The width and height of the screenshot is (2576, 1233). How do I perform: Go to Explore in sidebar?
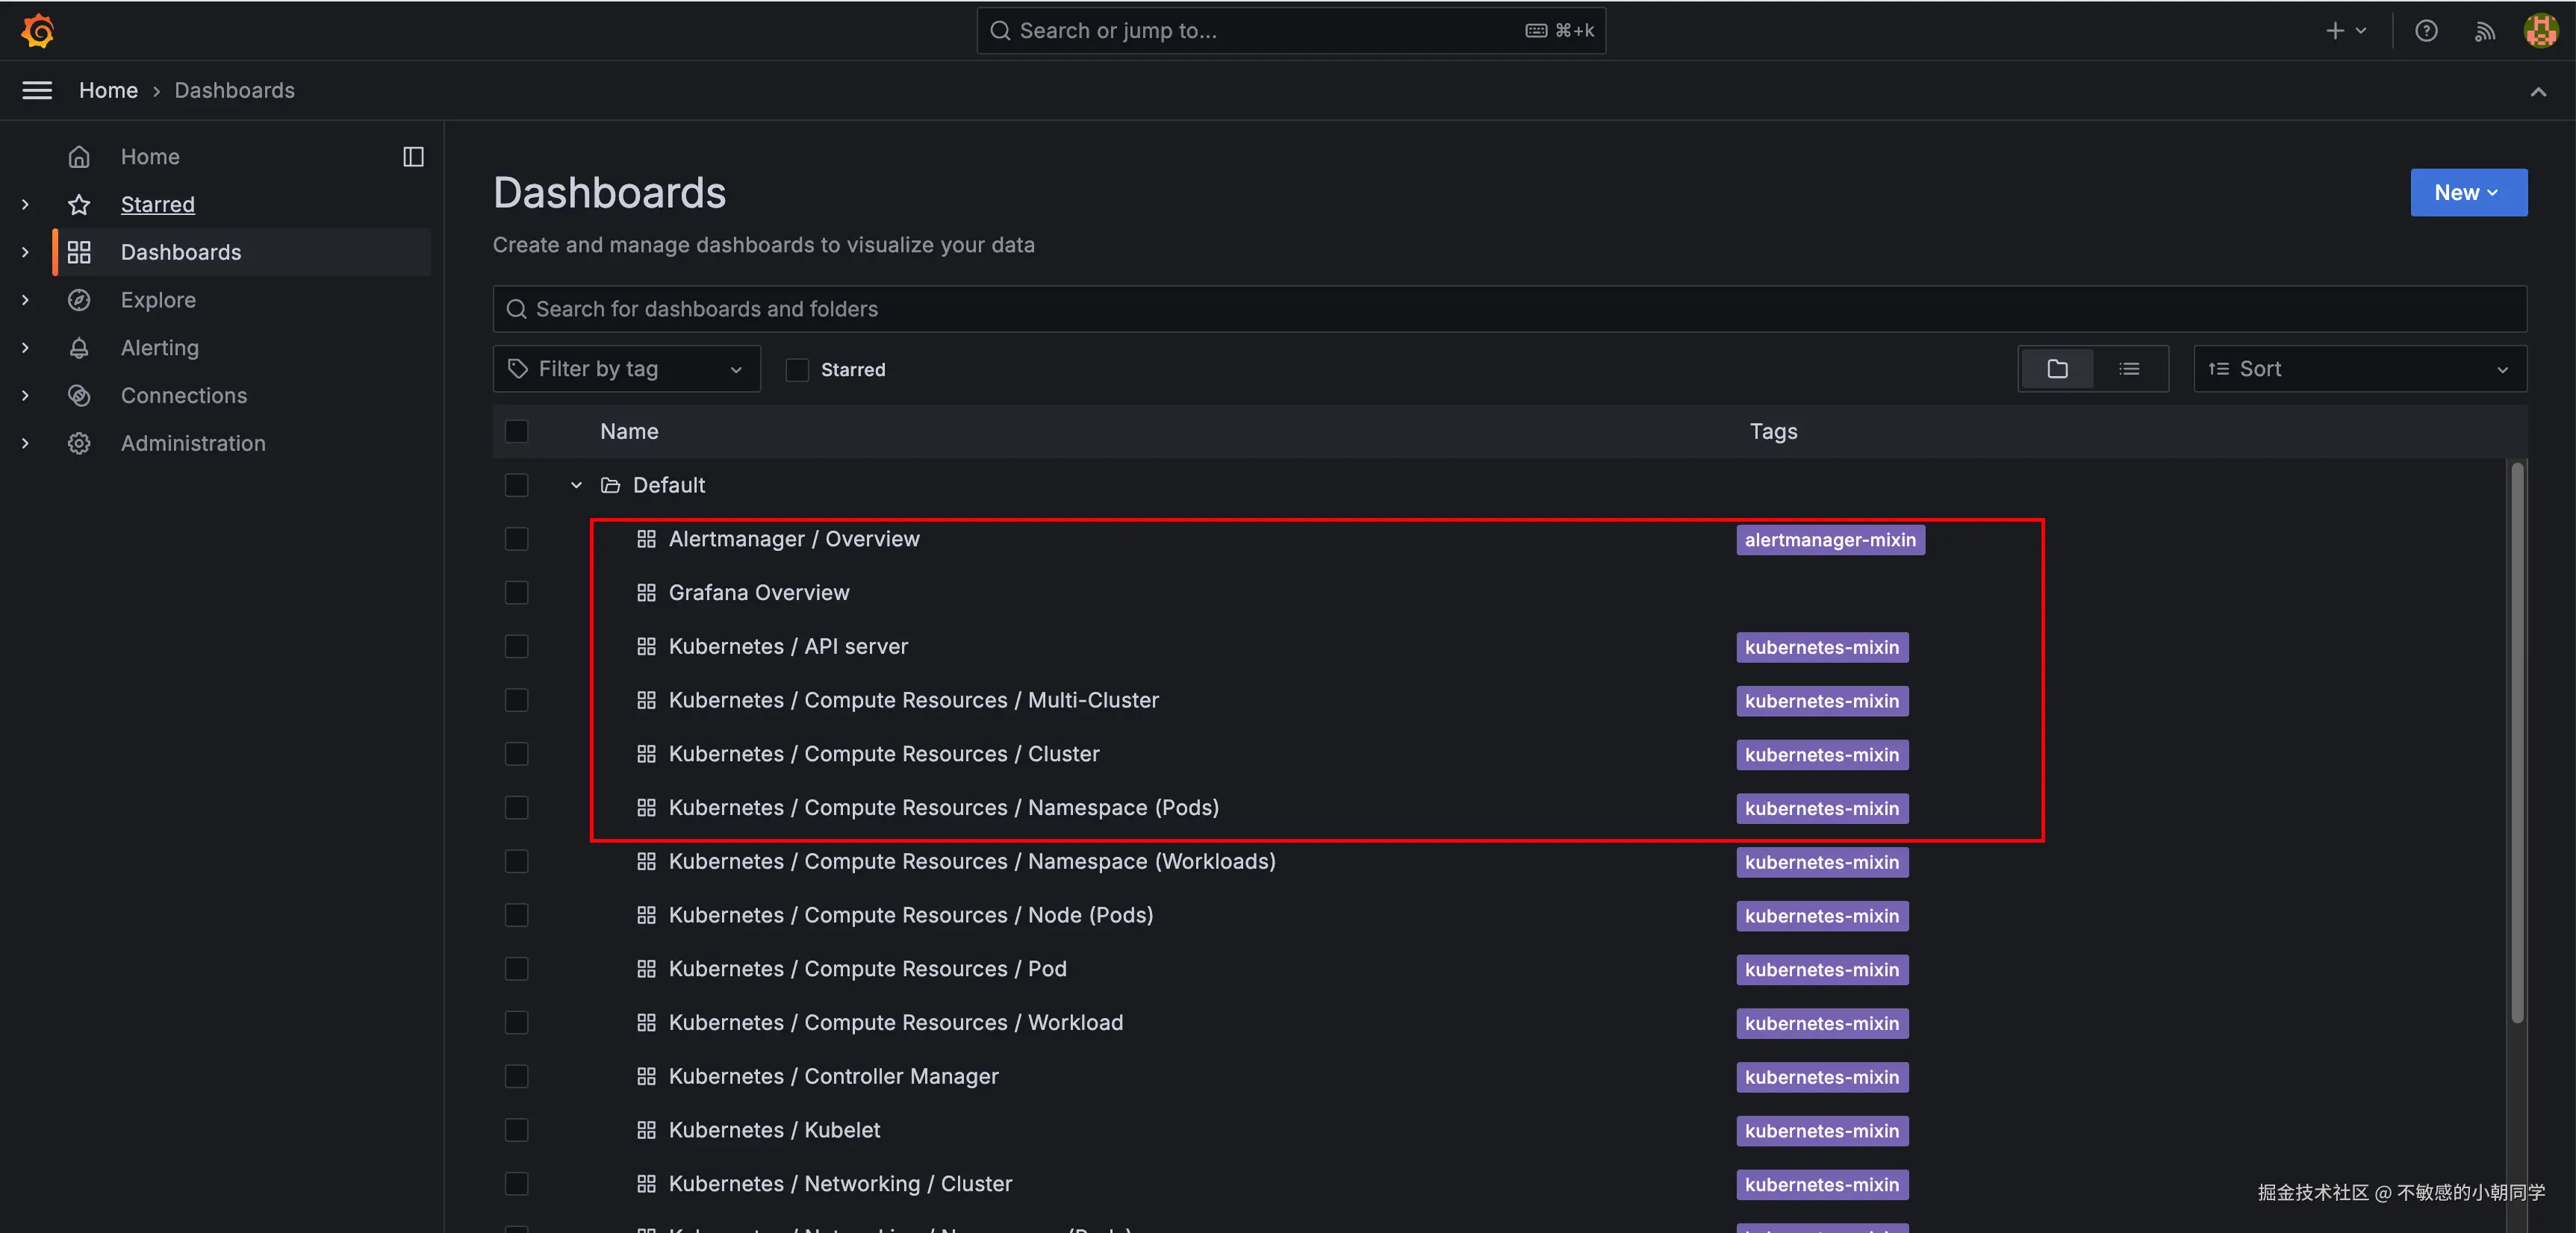coord(158,300)
